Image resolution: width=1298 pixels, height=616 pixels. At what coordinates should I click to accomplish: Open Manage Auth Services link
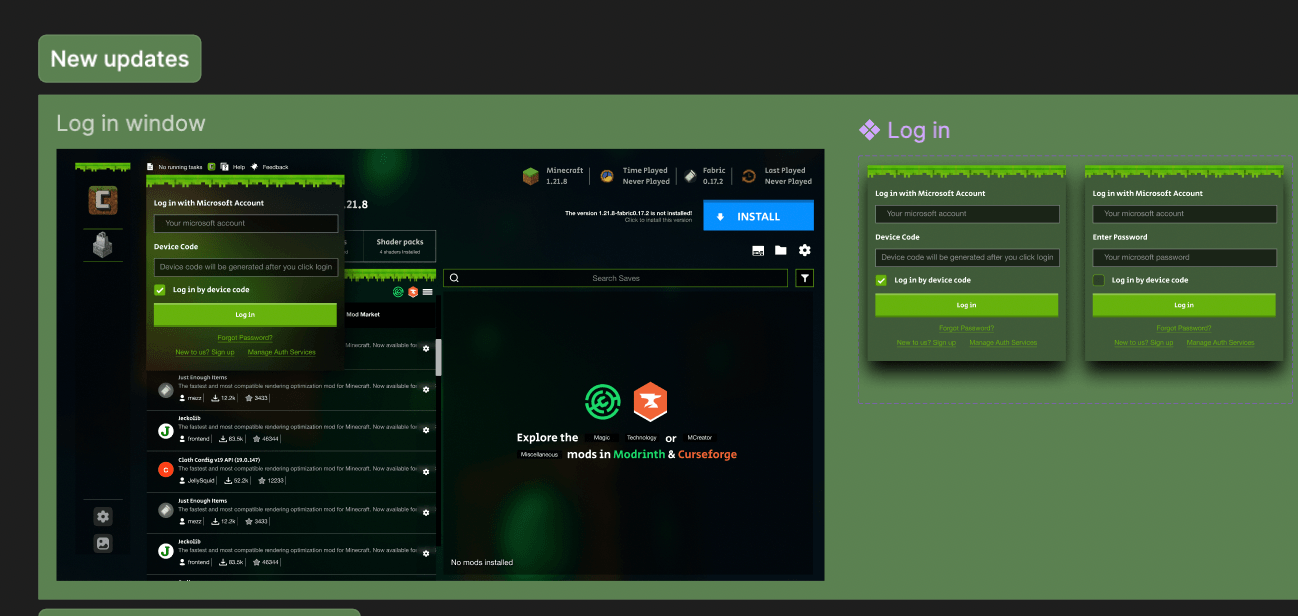coord(281,352)
